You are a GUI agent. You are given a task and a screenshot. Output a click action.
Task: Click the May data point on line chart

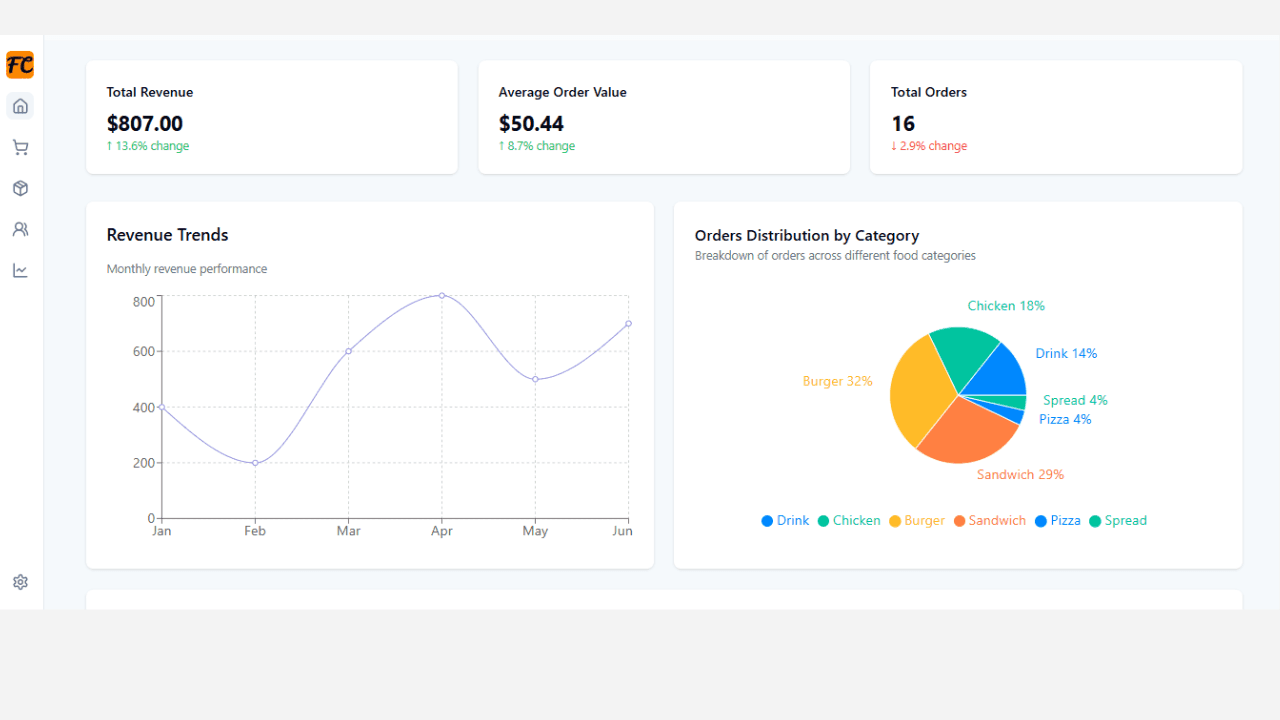click(535, 379)
